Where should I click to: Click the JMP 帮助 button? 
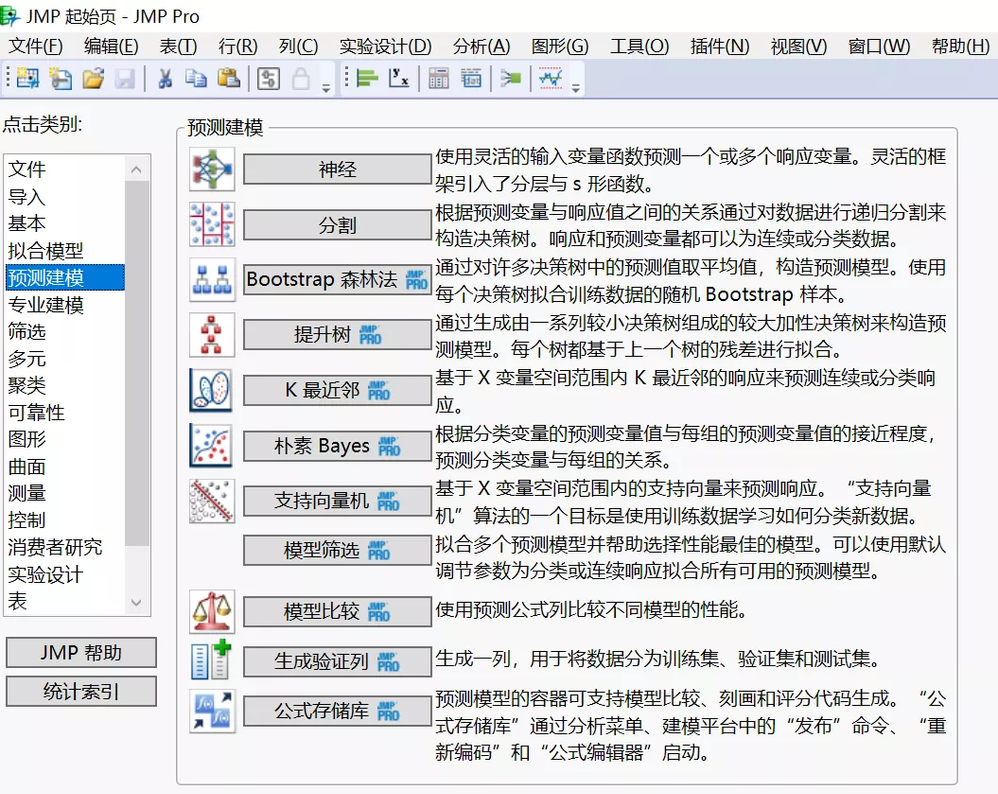point(80,653)
